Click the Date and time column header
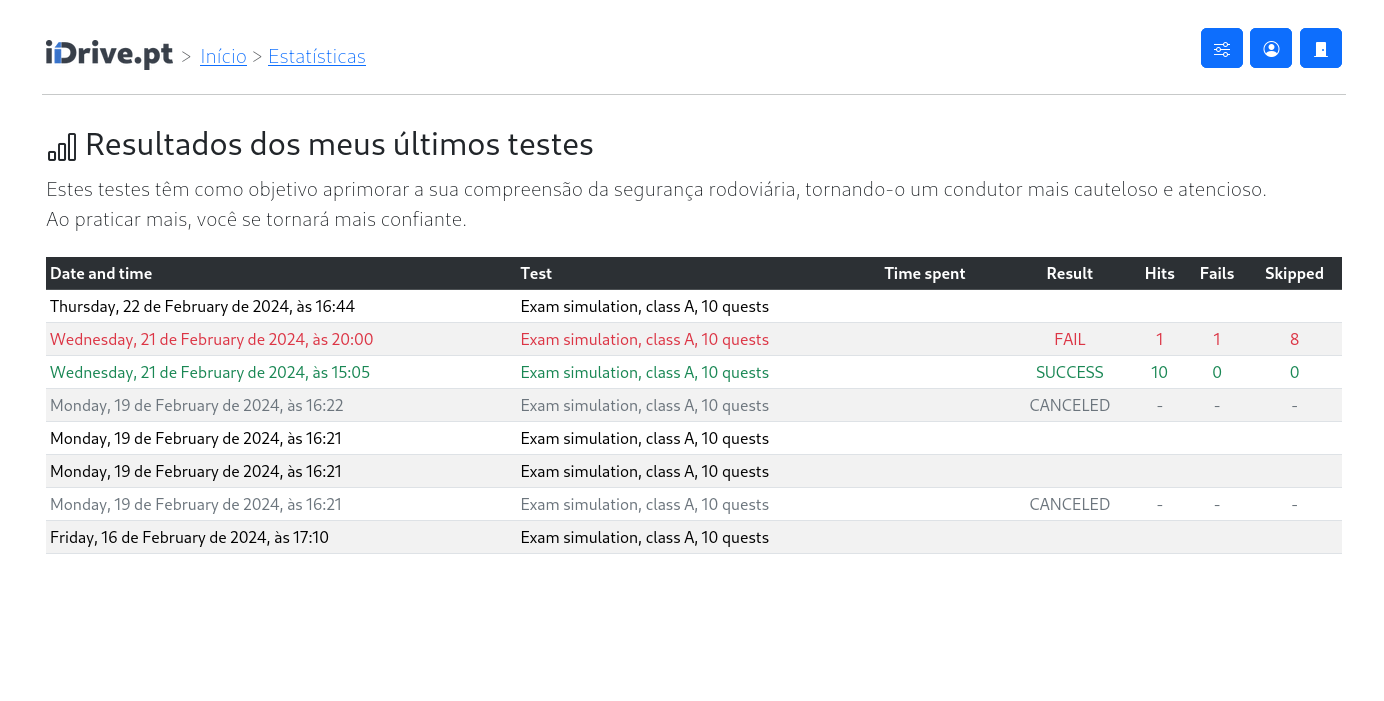The height and width of the screenshot is (701, 1384). [101, 274]
